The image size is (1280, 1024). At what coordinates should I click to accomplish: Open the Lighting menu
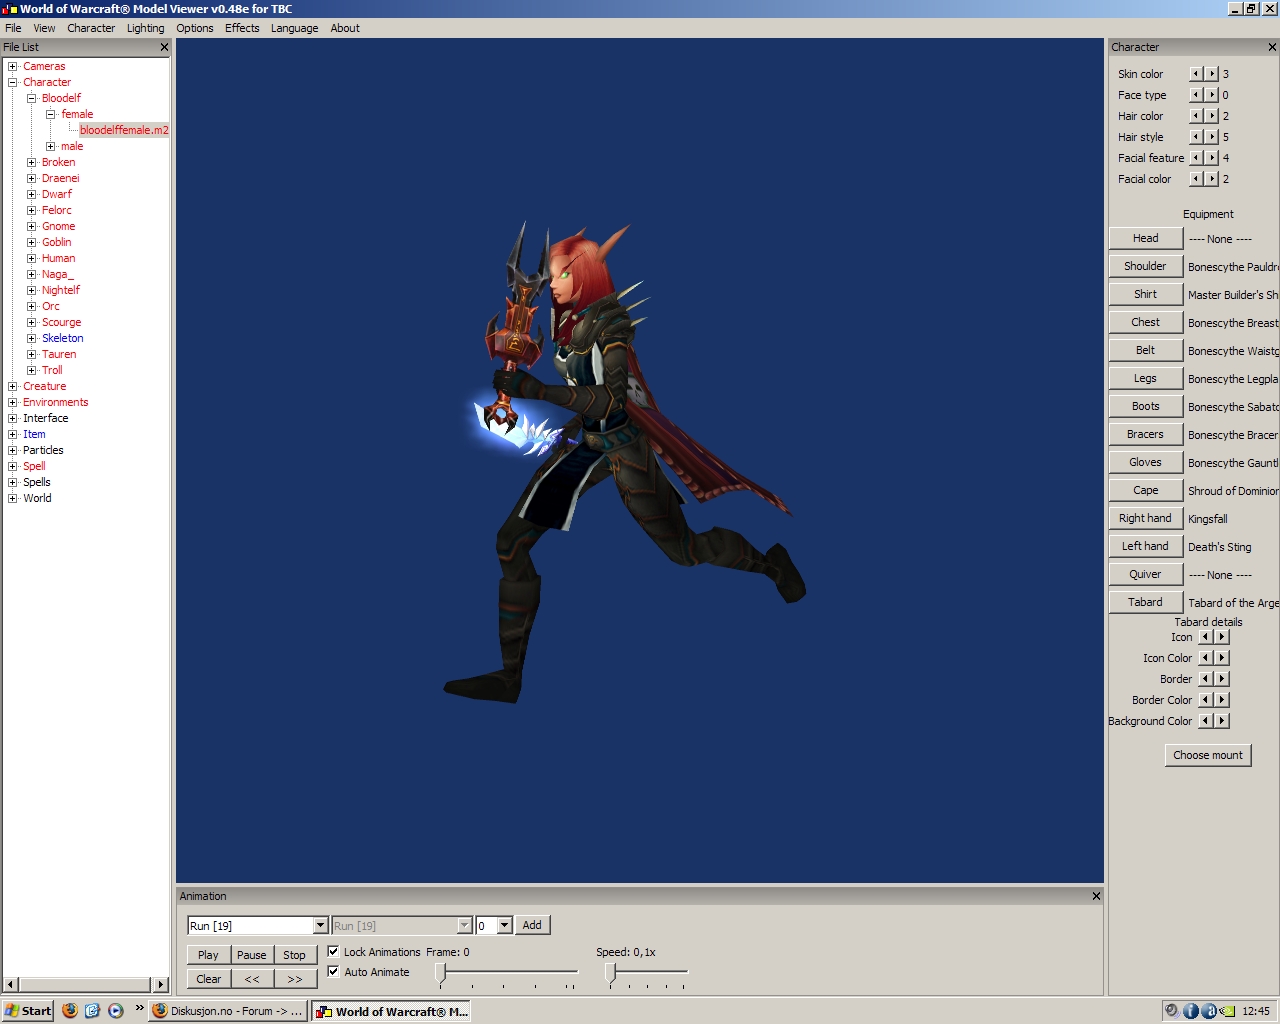[x=145, y=28]
